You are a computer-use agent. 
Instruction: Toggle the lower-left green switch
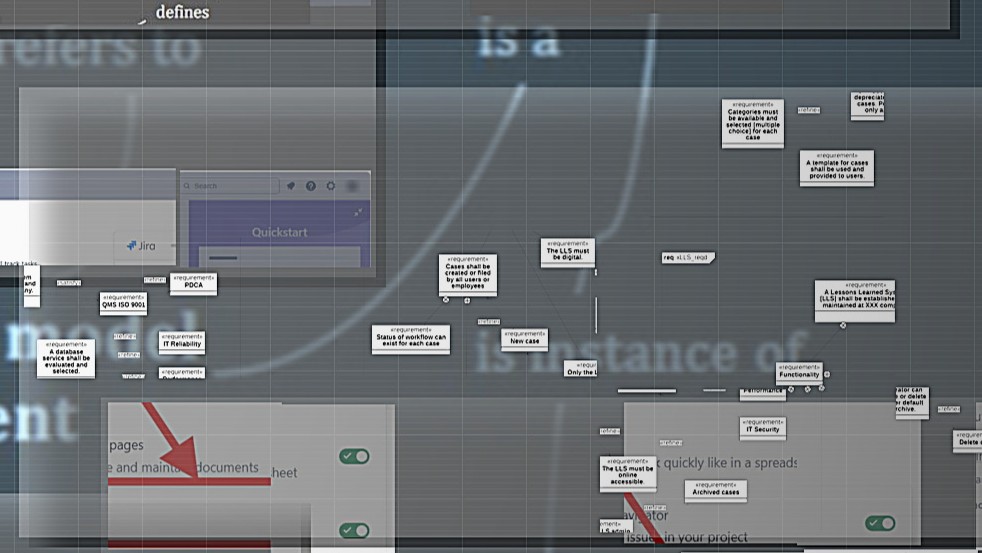[x=354, y=530]
